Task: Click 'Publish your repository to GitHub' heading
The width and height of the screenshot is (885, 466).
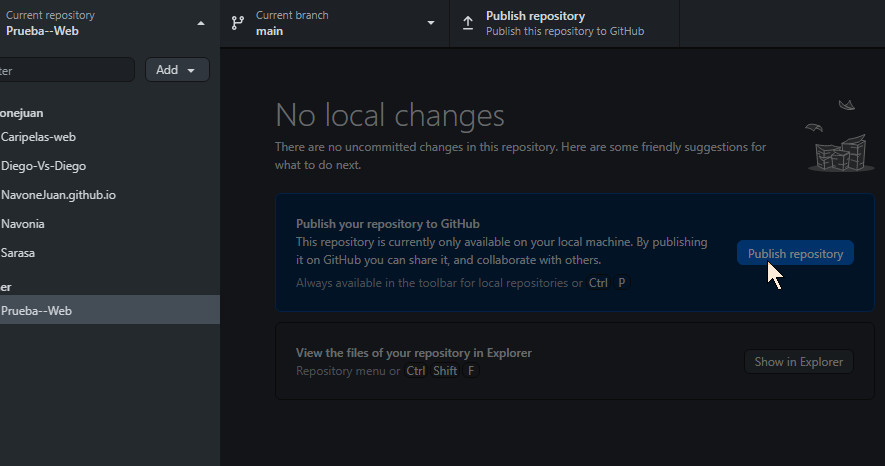Action: click(x=388, y=223)
